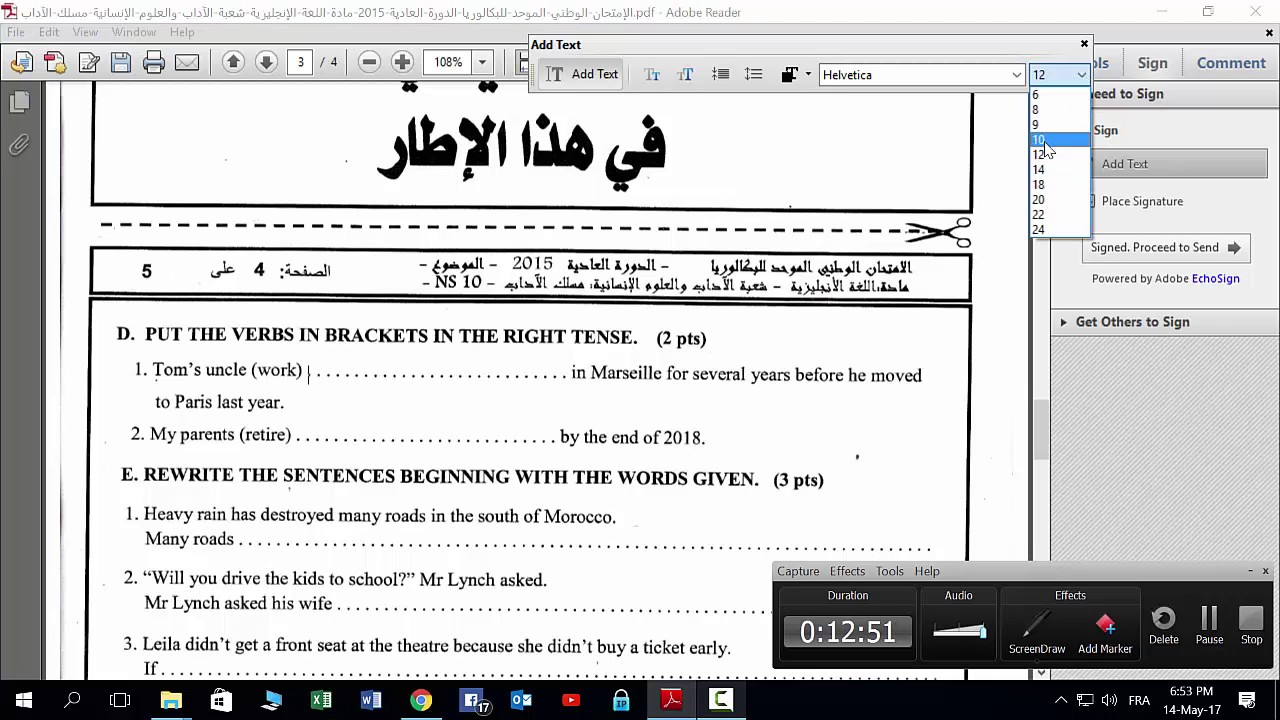1280x720 pixels.
Task: Click the ScreenDraw effect icon
Action: coord(1037,633)
